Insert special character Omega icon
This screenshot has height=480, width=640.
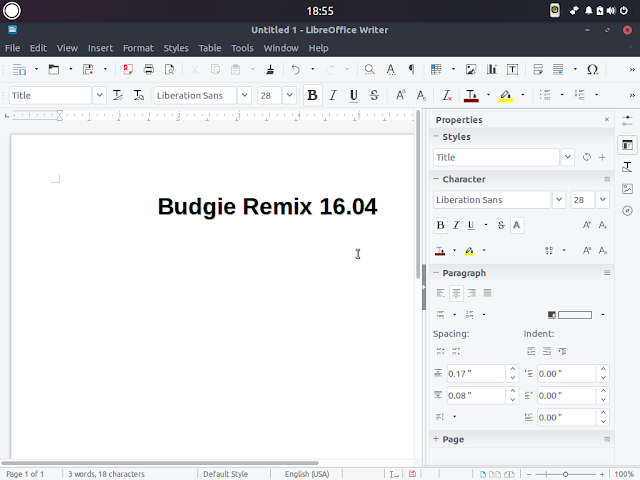tap(593, 69)
